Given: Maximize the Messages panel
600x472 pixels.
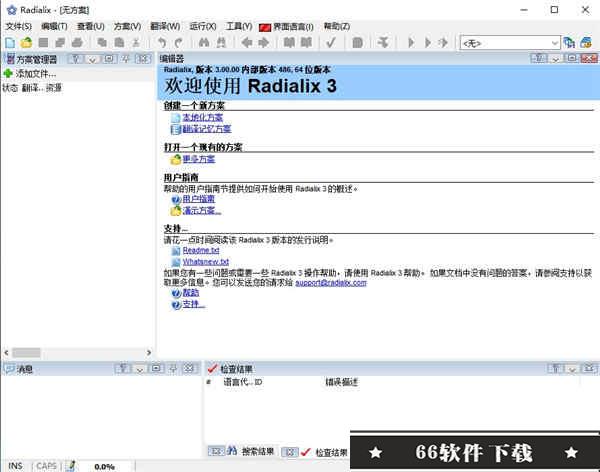Looking at the screenshot, I should coord(156,369).
